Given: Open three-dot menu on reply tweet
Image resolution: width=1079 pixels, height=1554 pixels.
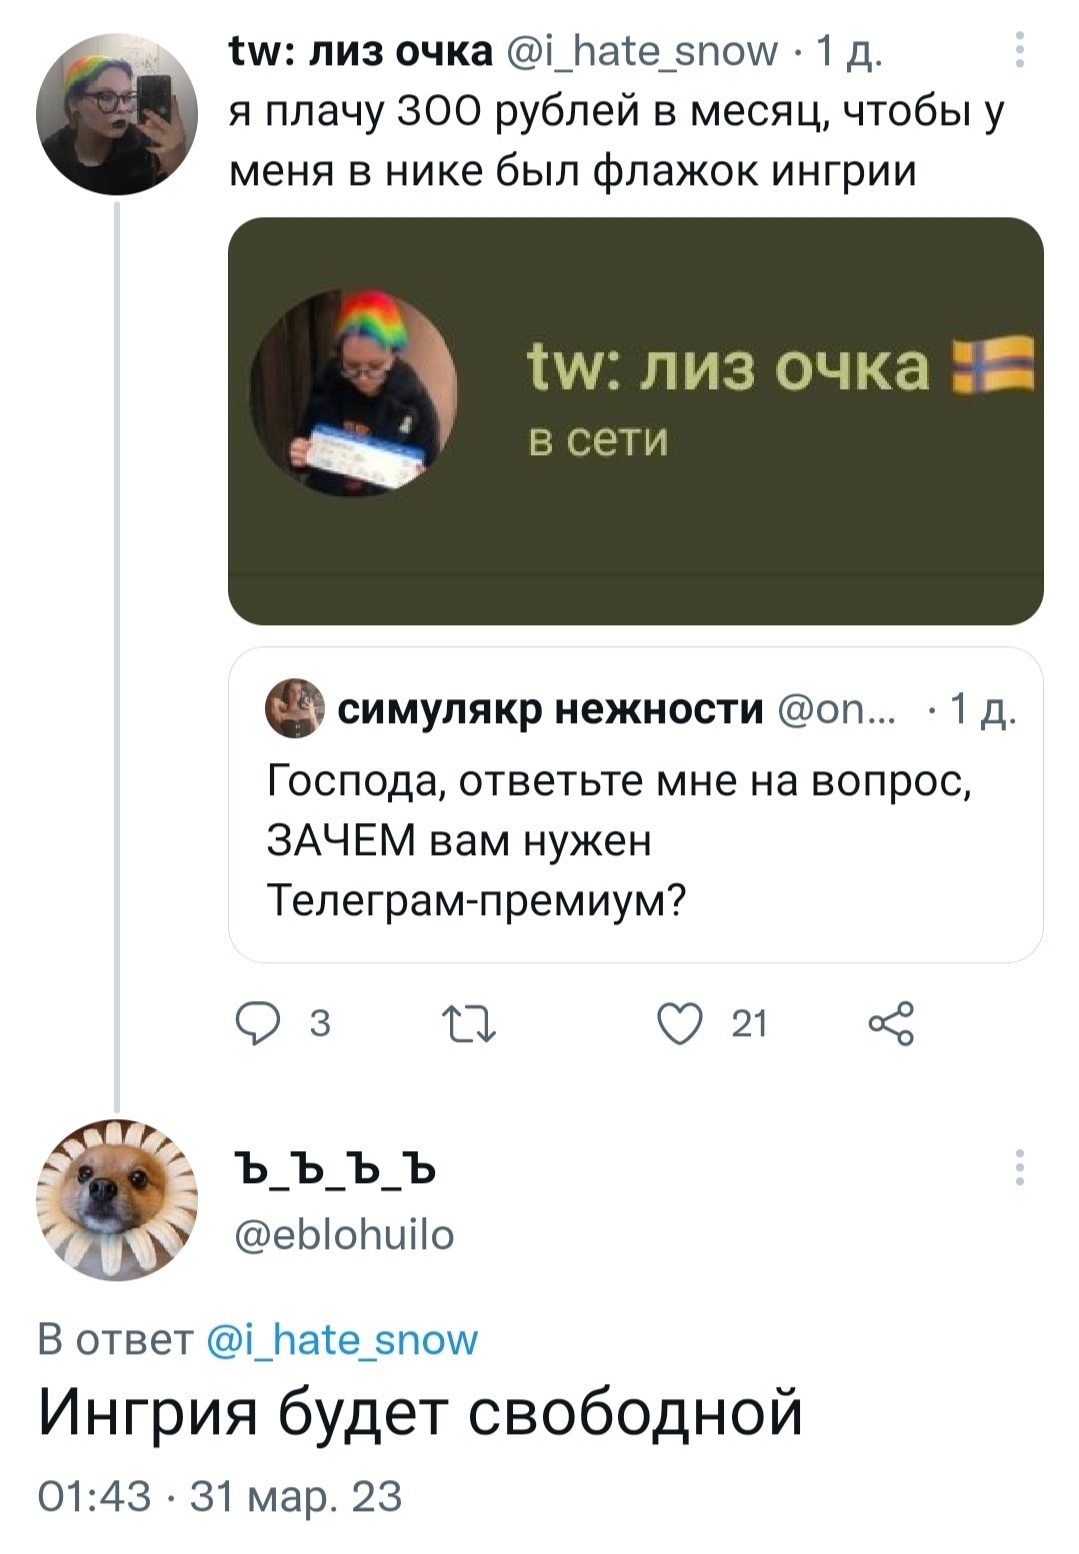Looking at the screenshot, I should coord(1019,1167).
